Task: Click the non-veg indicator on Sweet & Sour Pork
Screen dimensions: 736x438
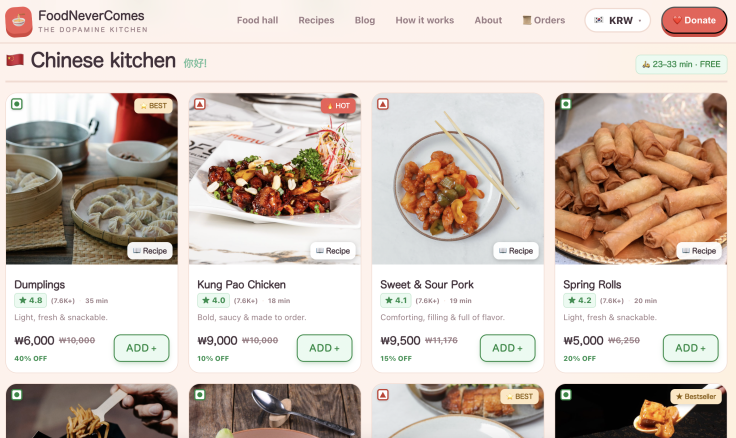Action: click(383, 104)
